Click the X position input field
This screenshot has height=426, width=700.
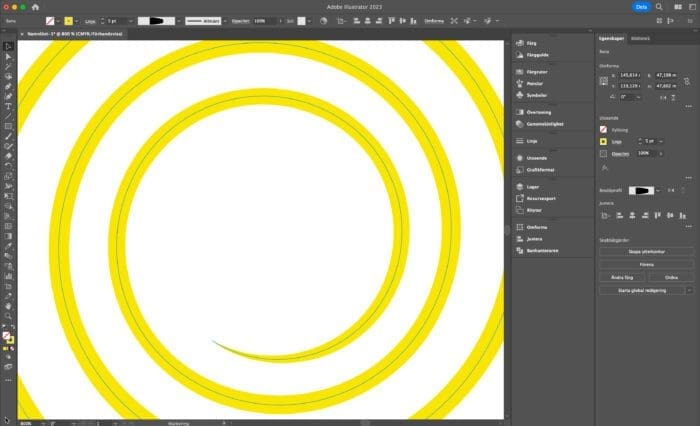[630, 75]
